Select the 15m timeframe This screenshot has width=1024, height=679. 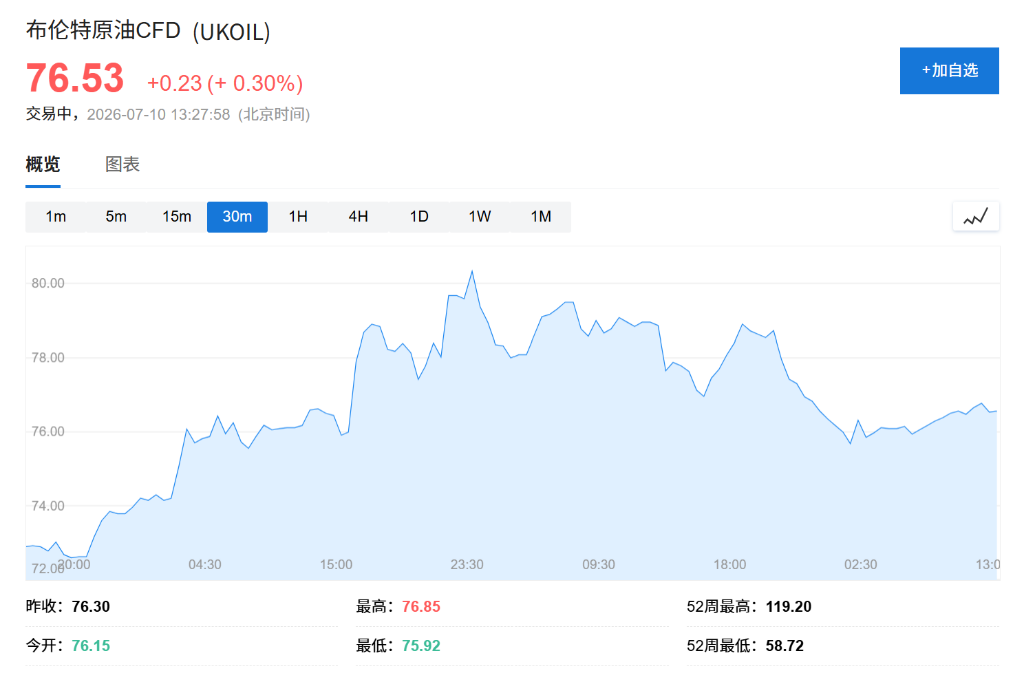coord(177,217)
